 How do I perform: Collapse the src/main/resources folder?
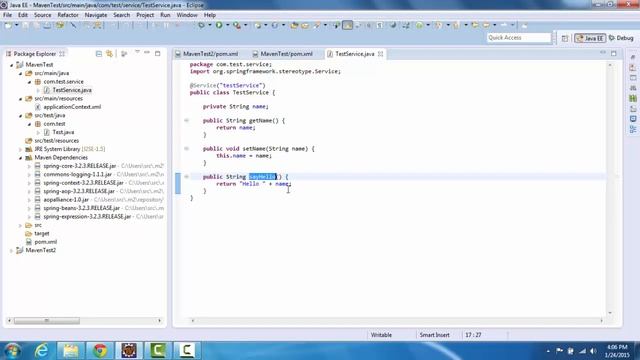tap(20, 99)
